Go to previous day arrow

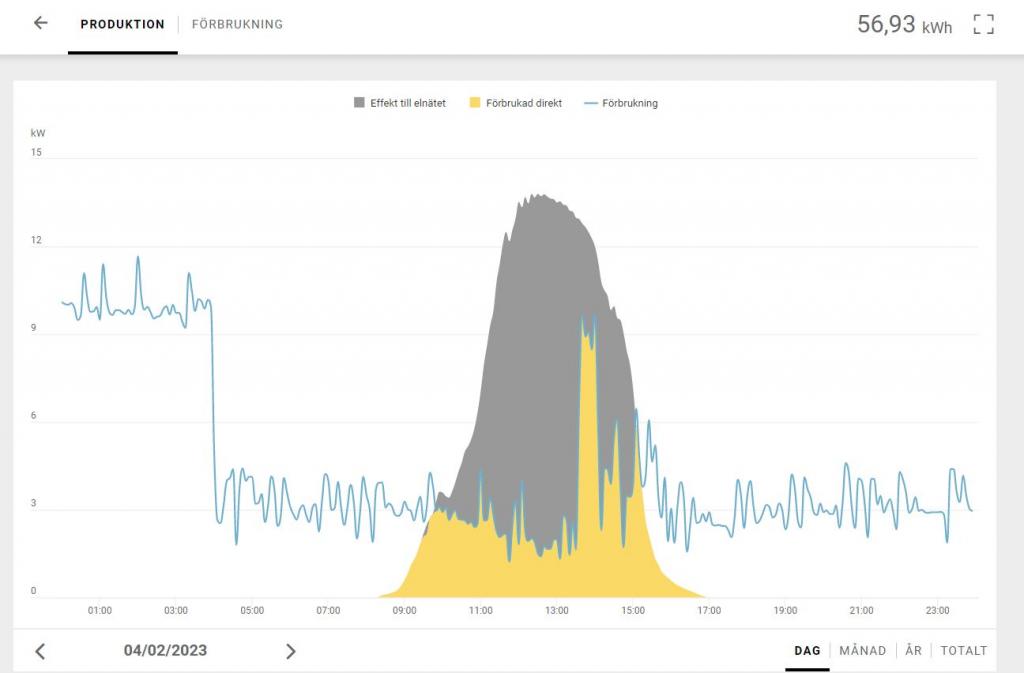coord(40,651)
